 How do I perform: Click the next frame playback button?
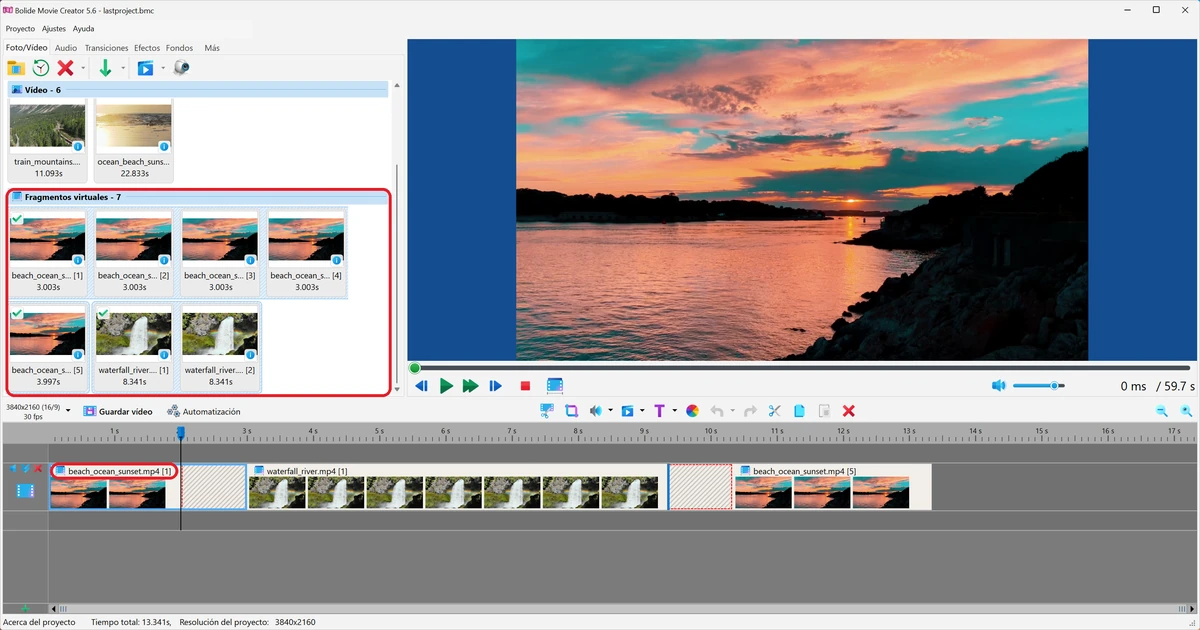[496, 386]
